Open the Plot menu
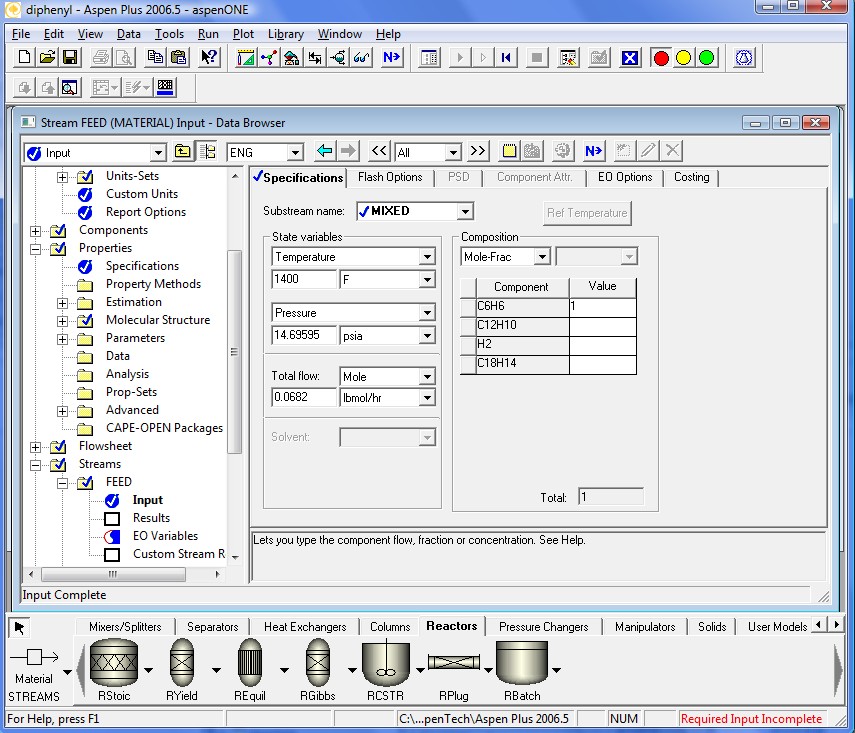This screenshot has width=855, height=733. tap(243, 34)
